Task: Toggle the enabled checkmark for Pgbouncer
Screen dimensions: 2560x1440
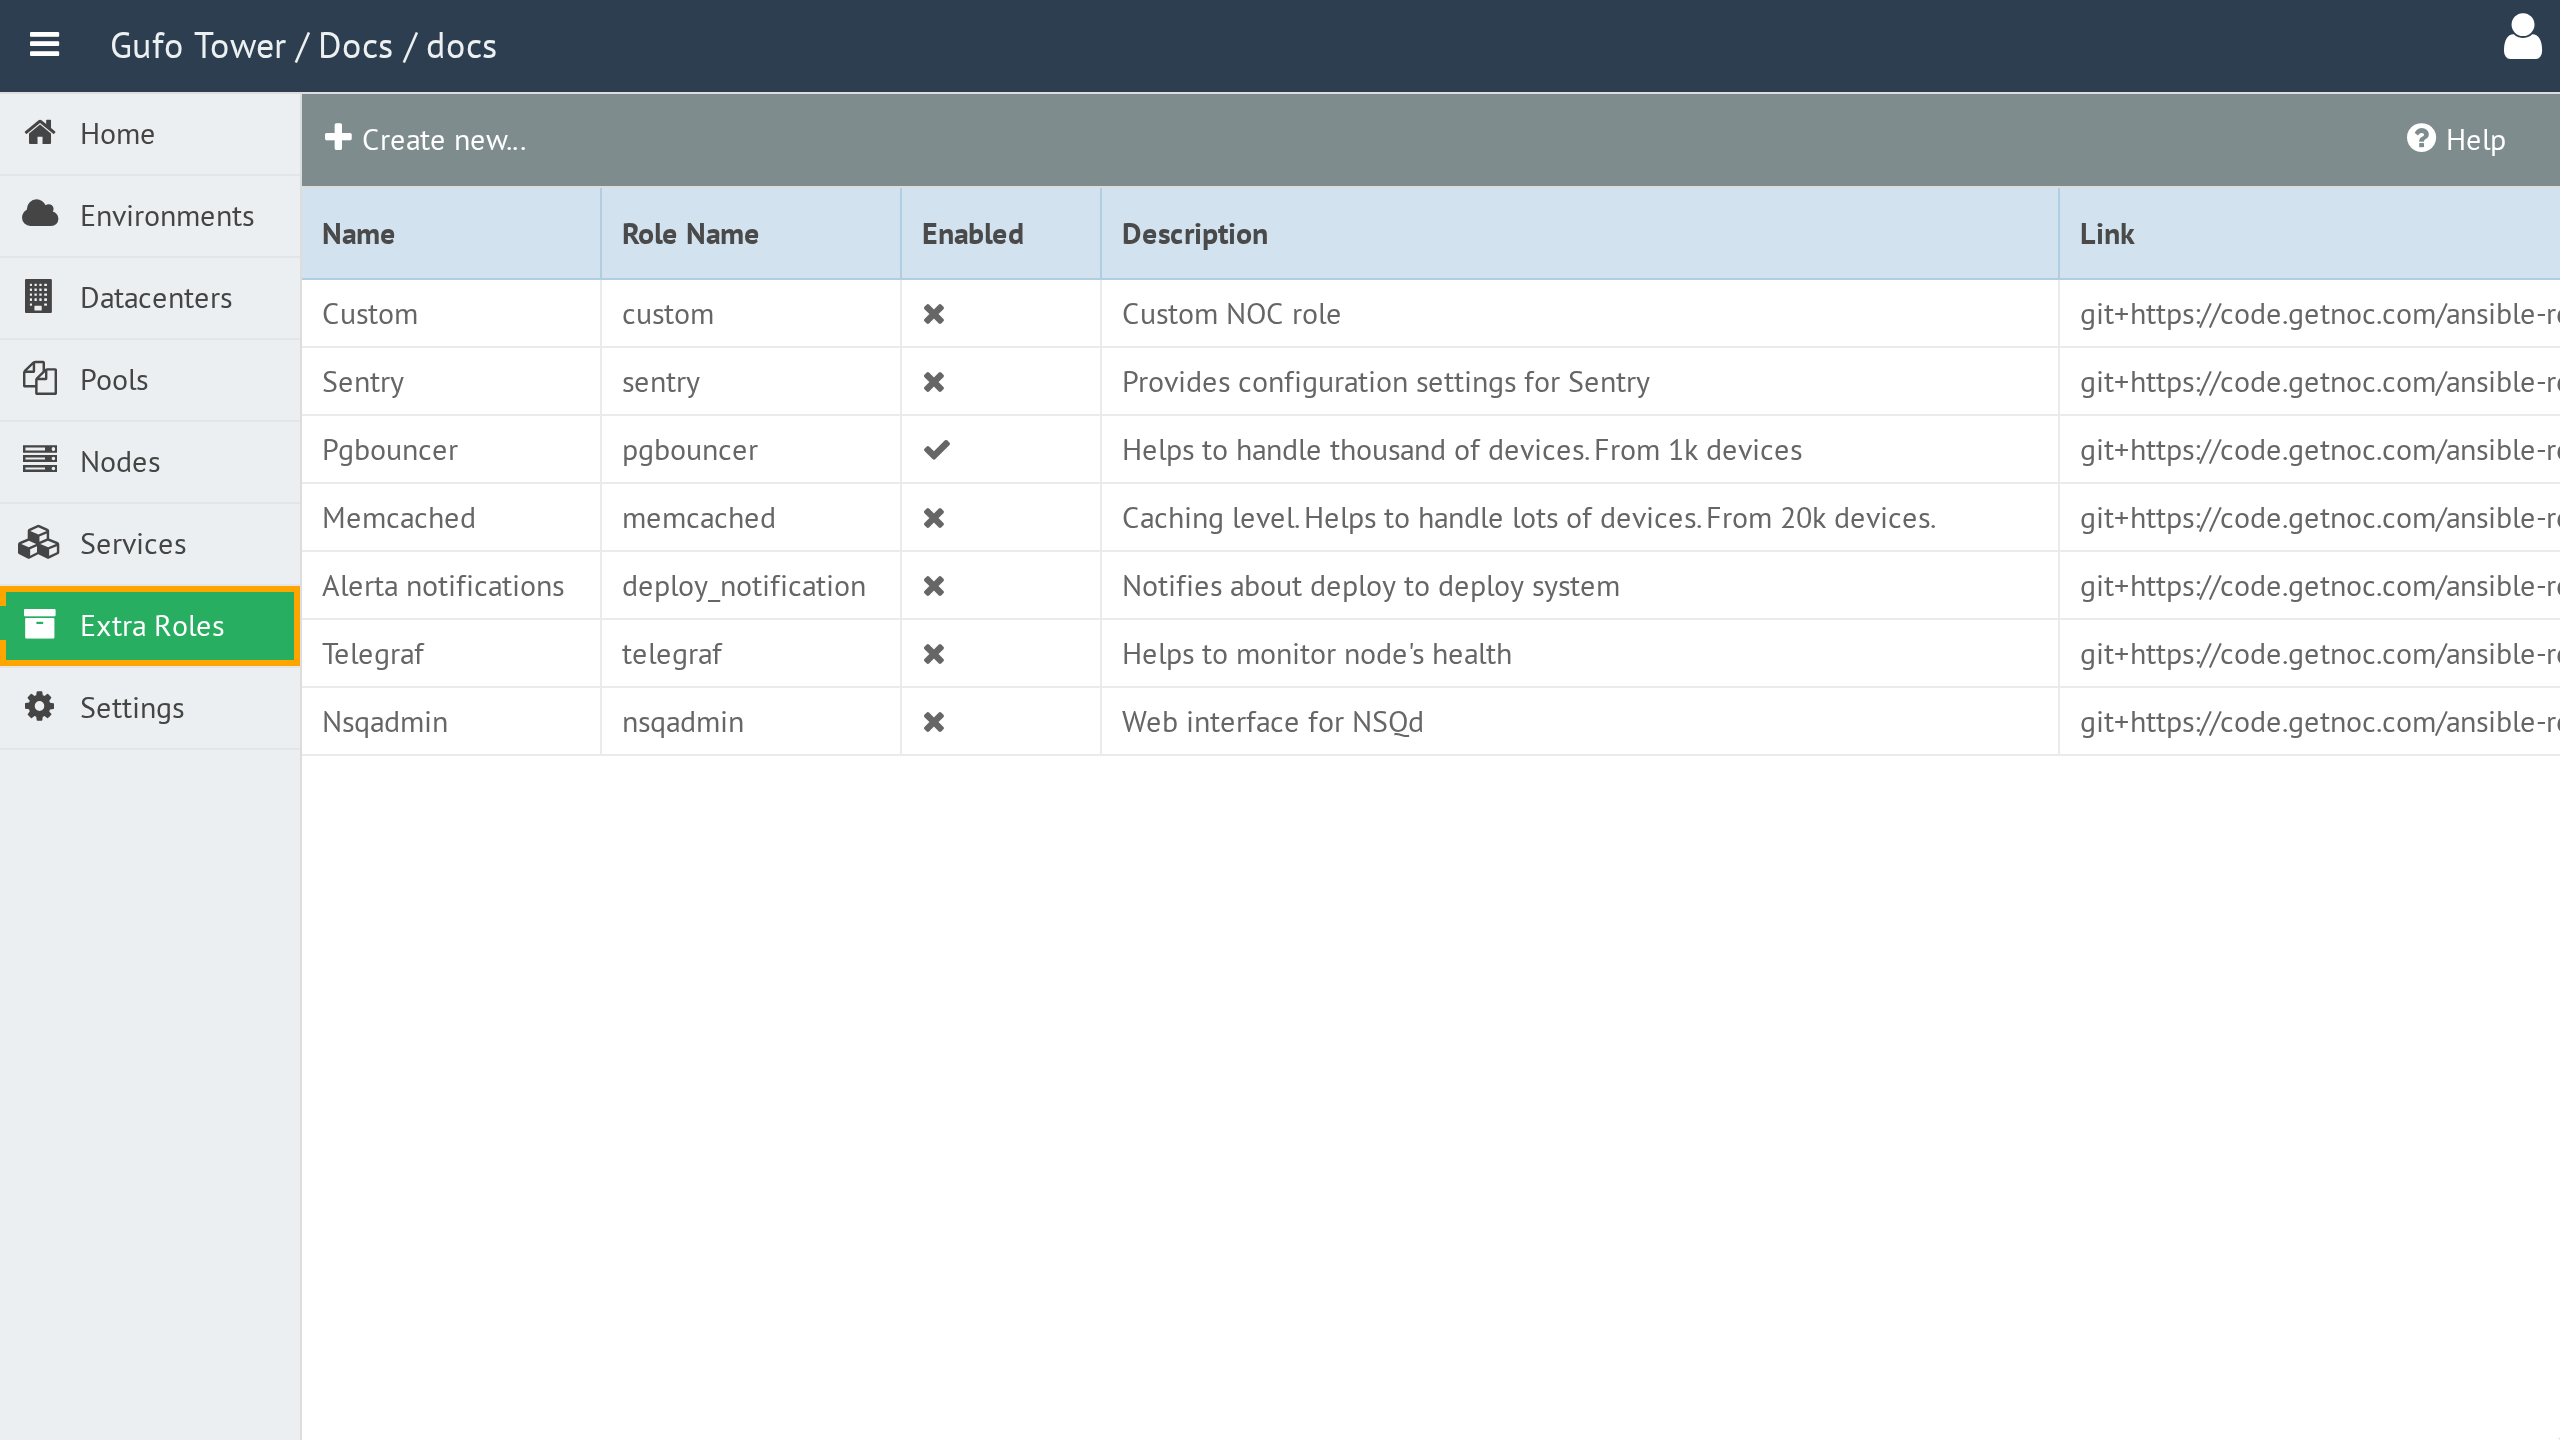Action: [x=936, y=450]
